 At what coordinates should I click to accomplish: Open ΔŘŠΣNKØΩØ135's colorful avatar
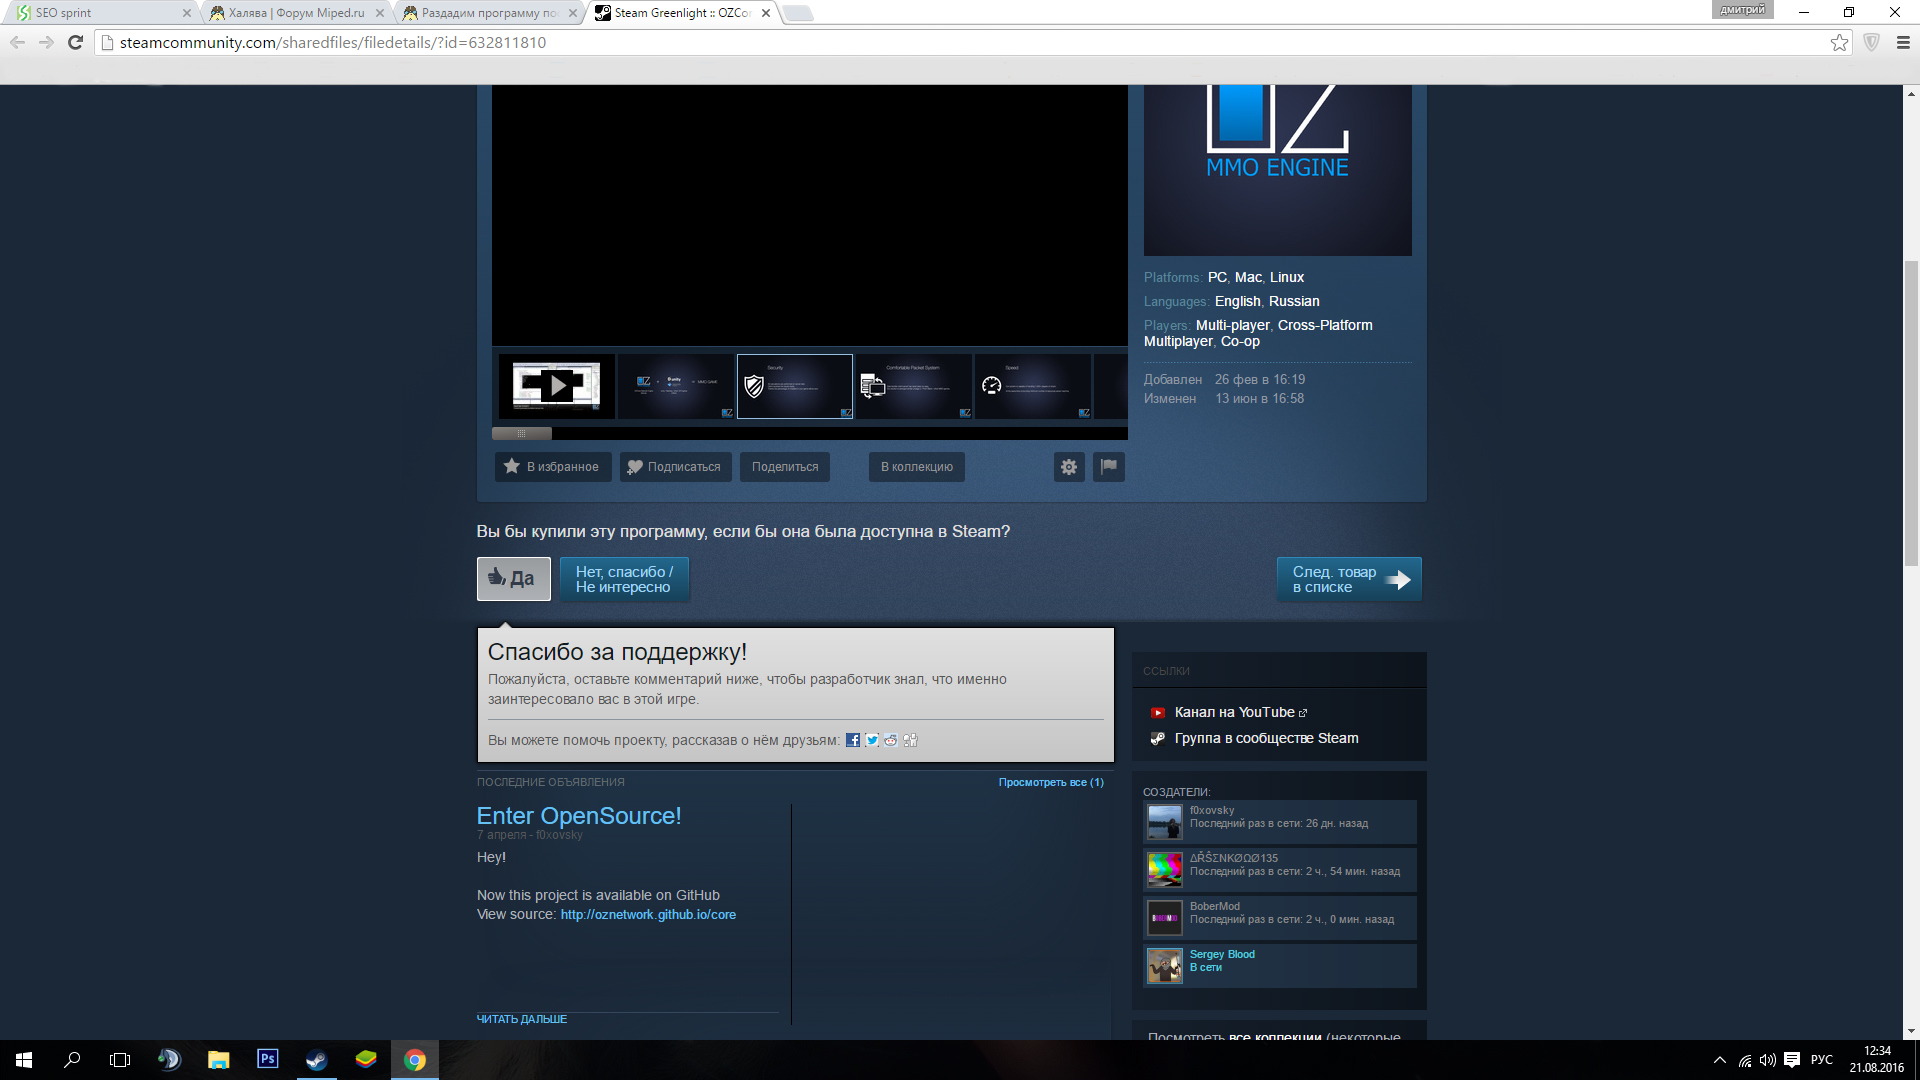coord(1164,870)
